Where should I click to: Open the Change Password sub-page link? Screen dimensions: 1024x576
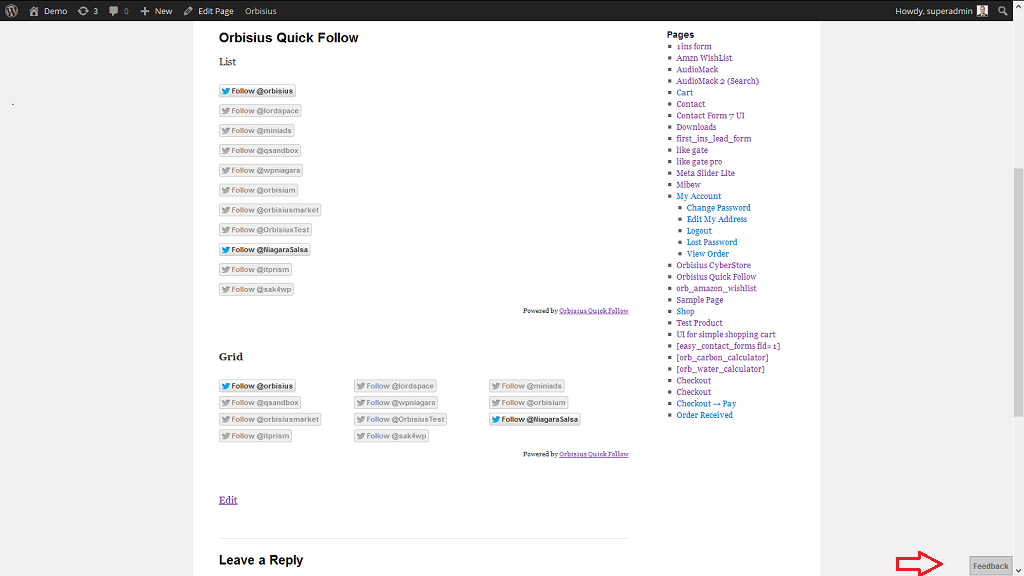[x=718, y=208]
